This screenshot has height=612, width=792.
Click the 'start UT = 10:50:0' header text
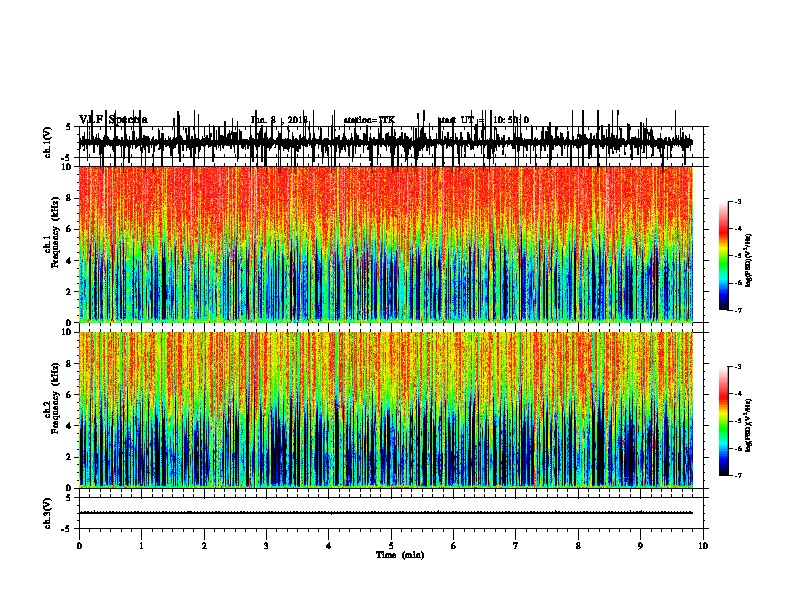483,120
